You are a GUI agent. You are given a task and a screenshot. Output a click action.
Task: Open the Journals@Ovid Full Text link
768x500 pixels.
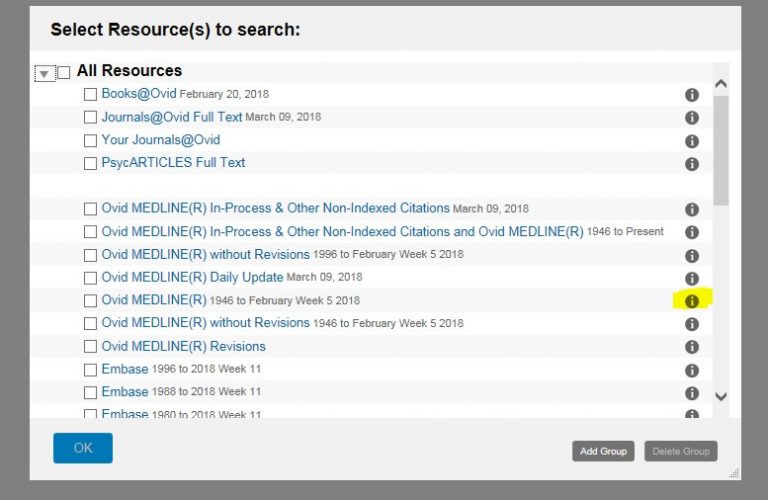click(171, 117)
